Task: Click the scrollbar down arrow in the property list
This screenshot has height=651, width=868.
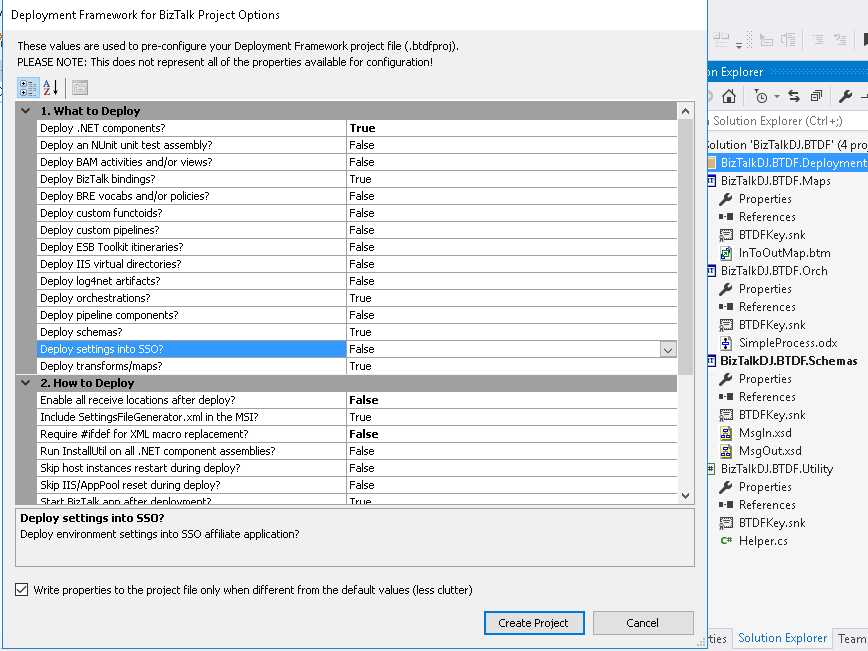Action: 687,495
